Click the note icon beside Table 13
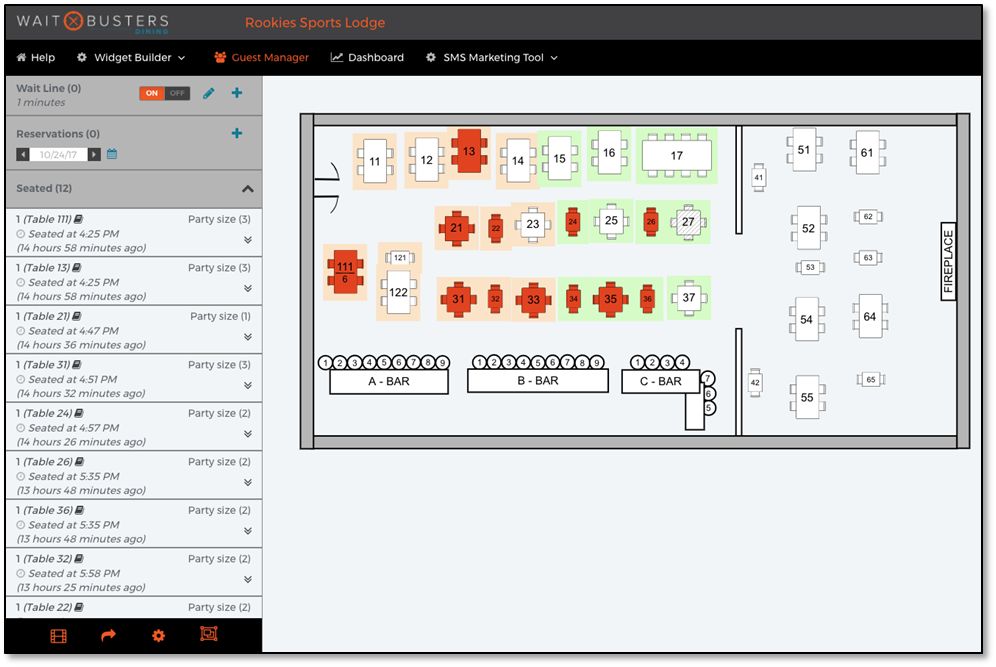 [x=77, y=267]
